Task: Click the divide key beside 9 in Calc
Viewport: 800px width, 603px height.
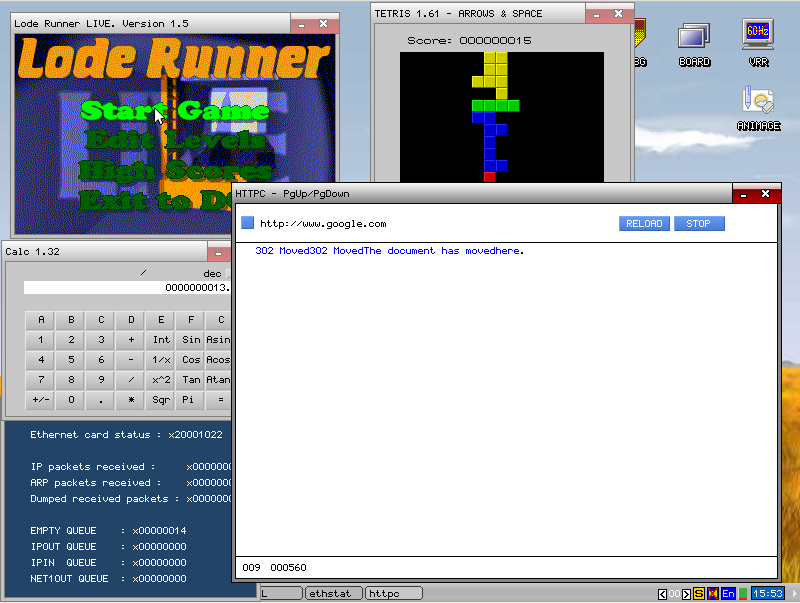Action: pos(131,380)
